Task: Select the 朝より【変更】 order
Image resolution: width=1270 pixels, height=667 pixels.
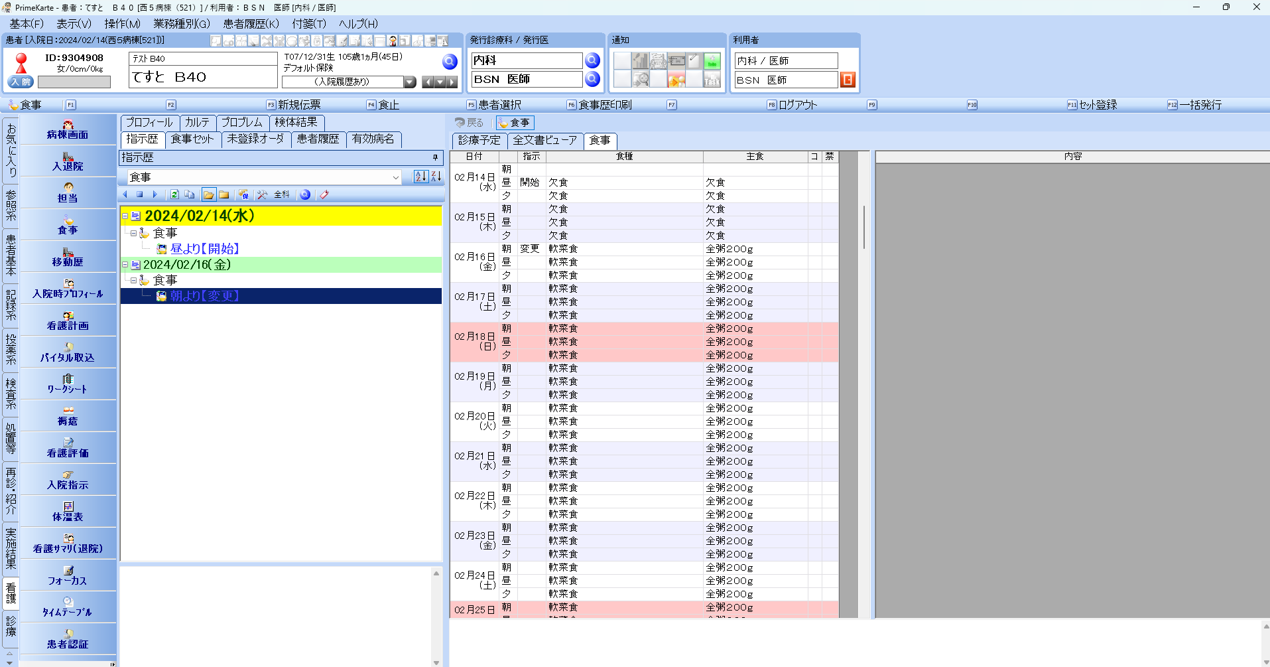Action: click(204, 297)
